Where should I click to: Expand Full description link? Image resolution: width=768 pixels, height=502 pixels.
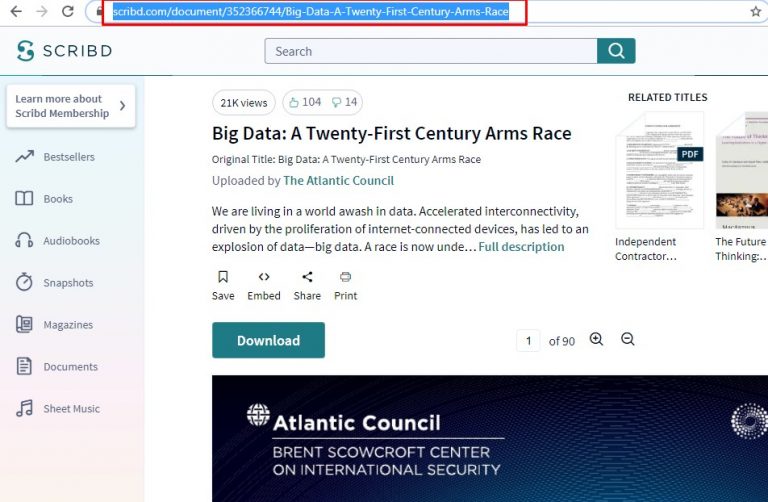point(521,247)
